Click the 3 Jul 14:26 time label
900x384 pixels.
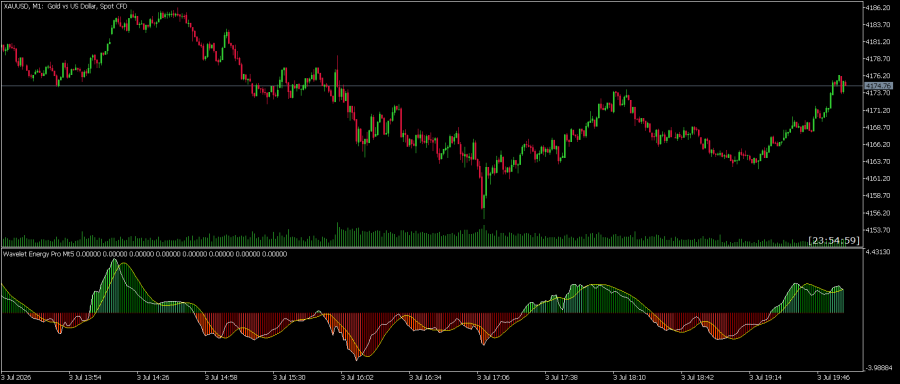tap(153, 378)
